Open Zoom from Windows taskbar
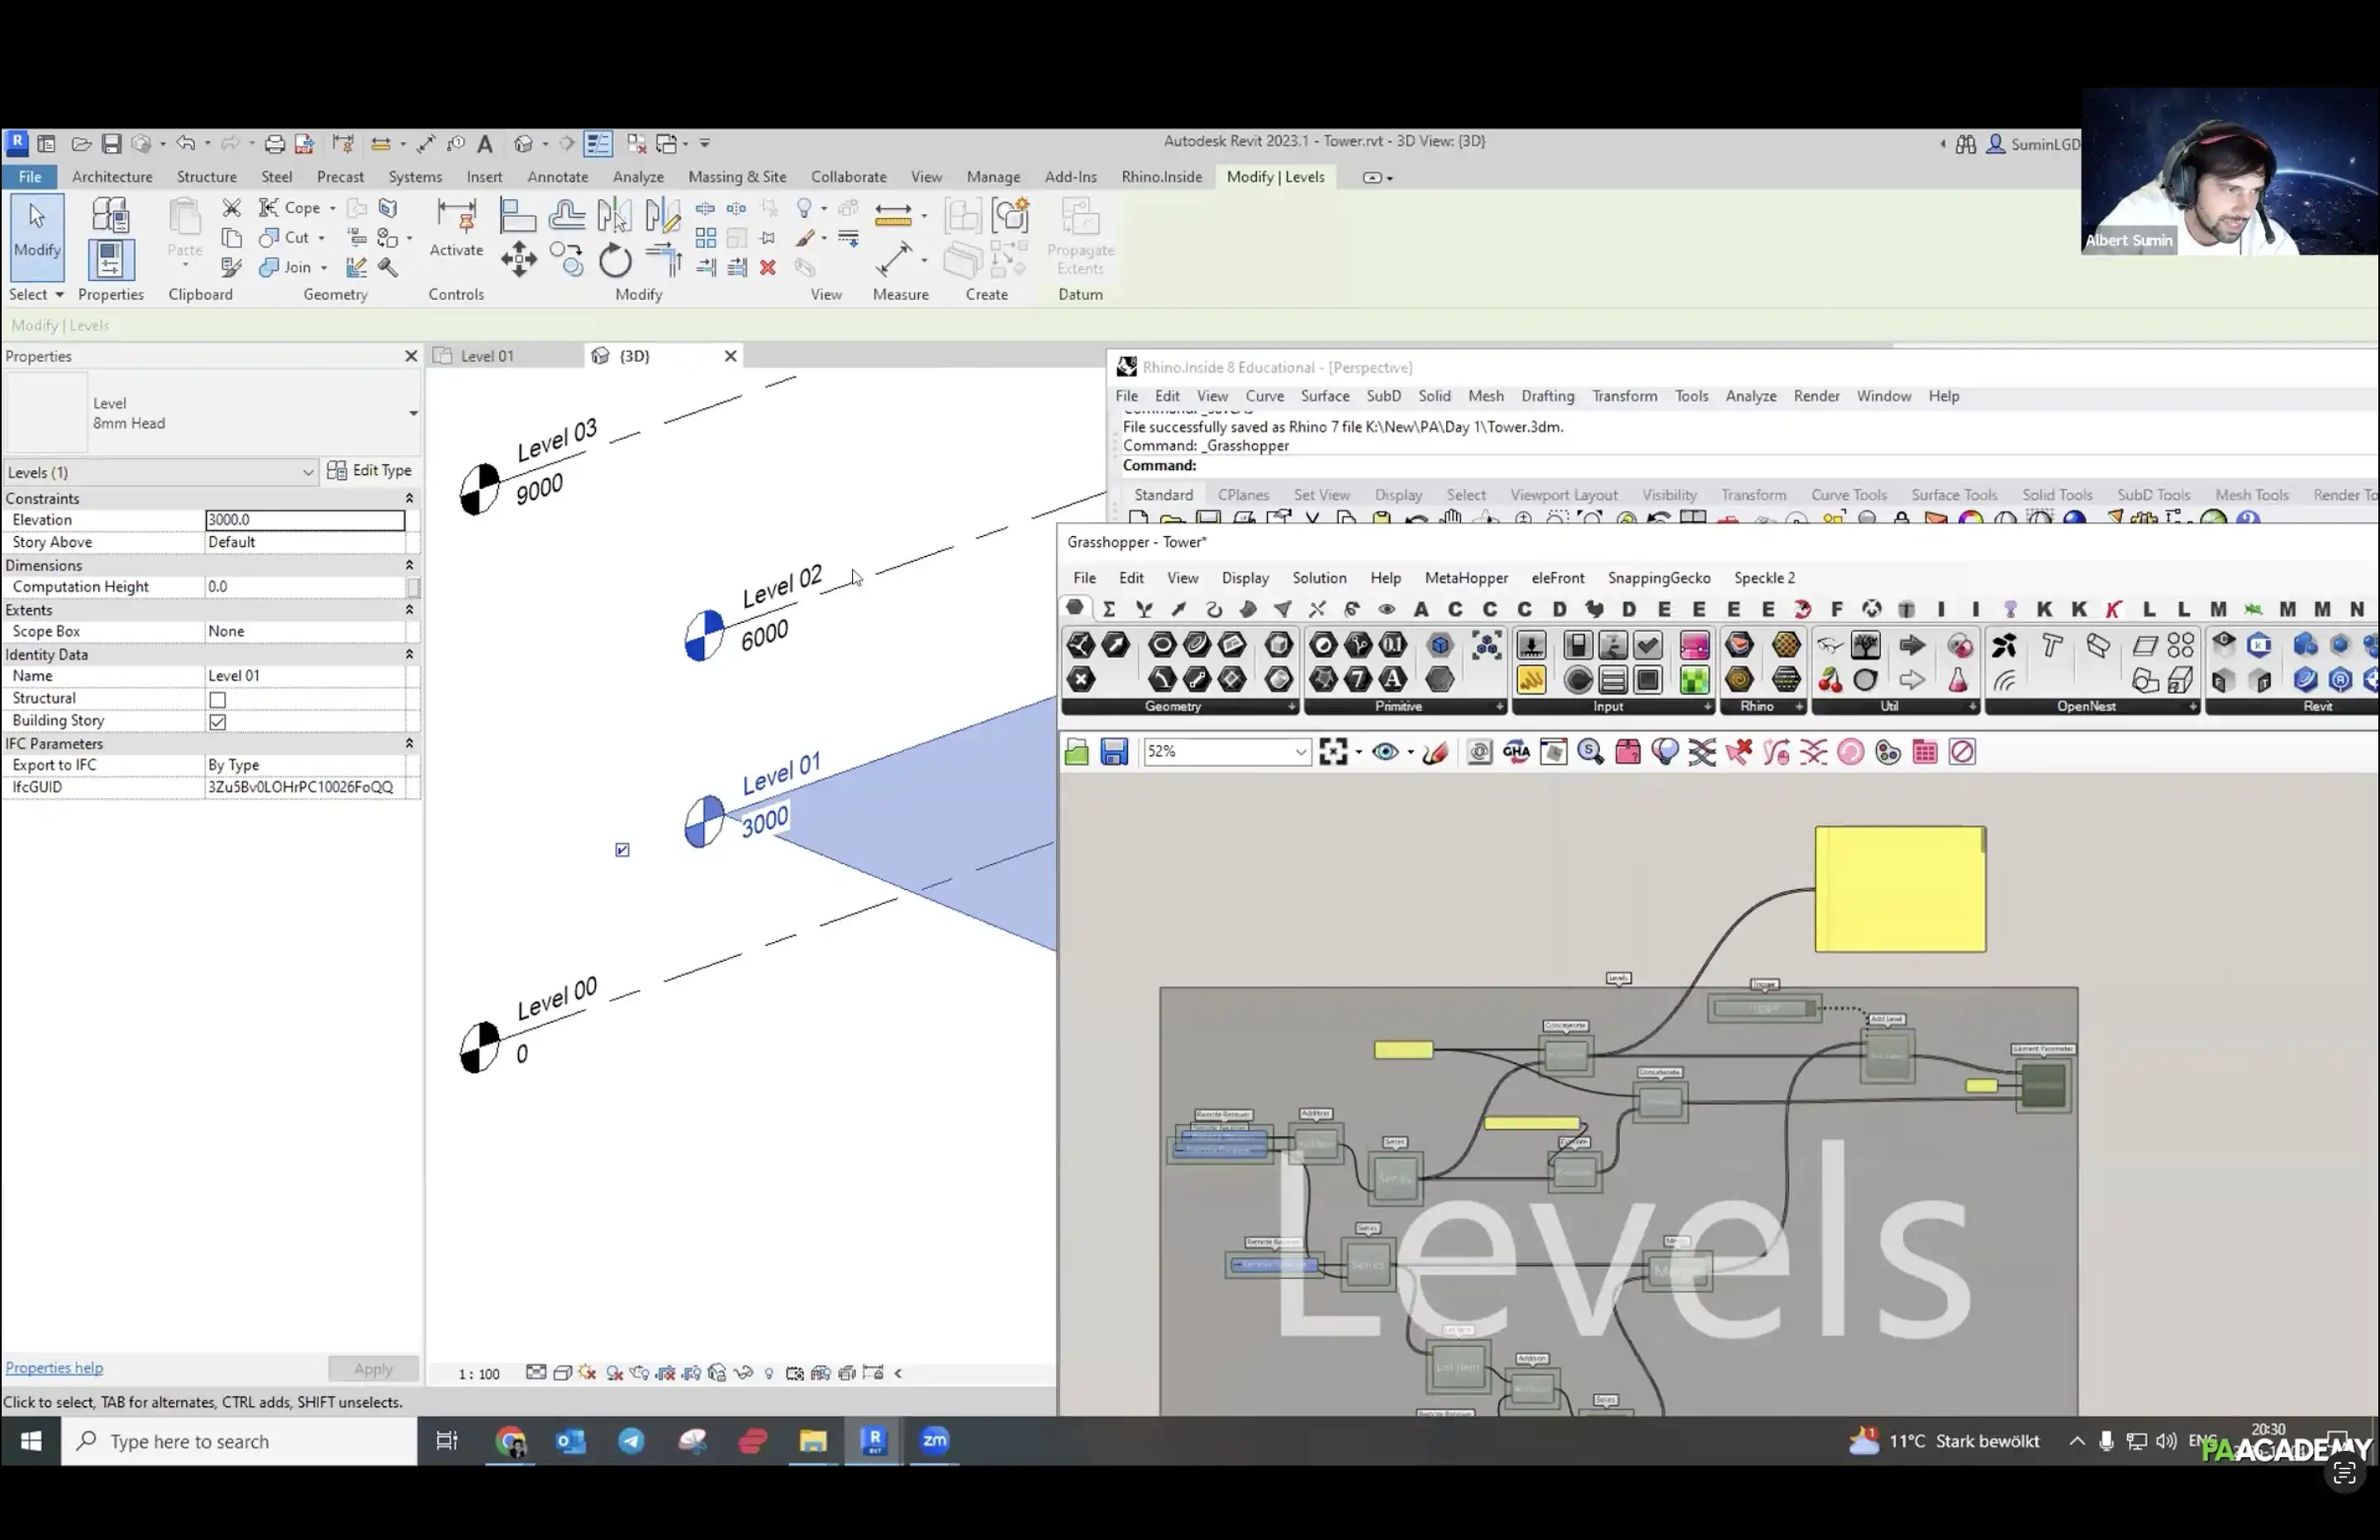Viewport: 2380px width, 1540px height. click(934, 1441)
